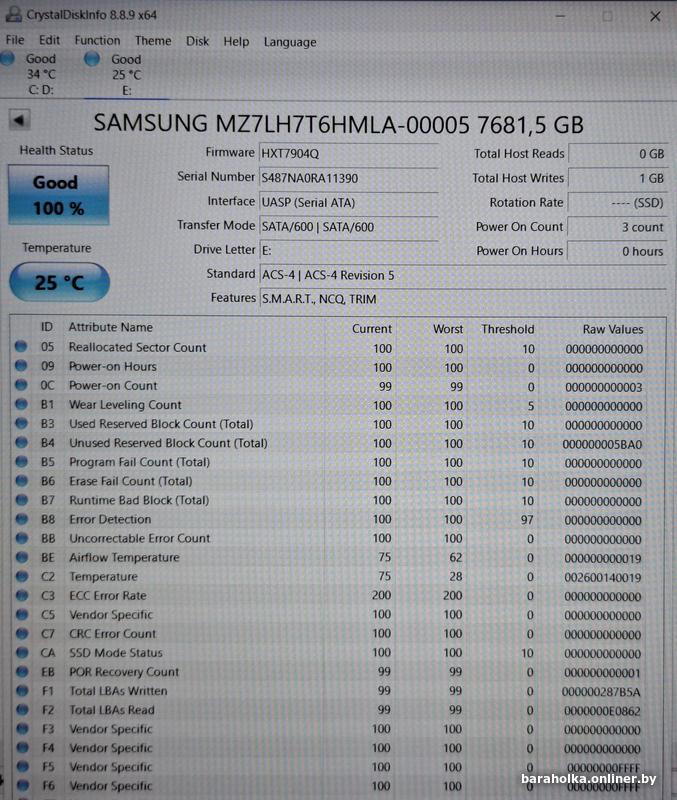Click status icon for F3 Vendor Specific

coord(22,729)
